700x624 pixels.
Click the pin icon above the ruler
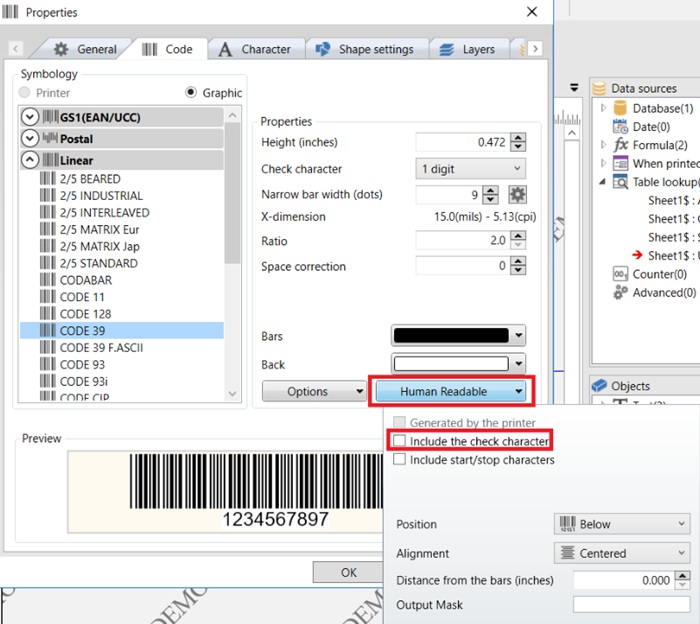pyautogui.click(x=575, y=87)
